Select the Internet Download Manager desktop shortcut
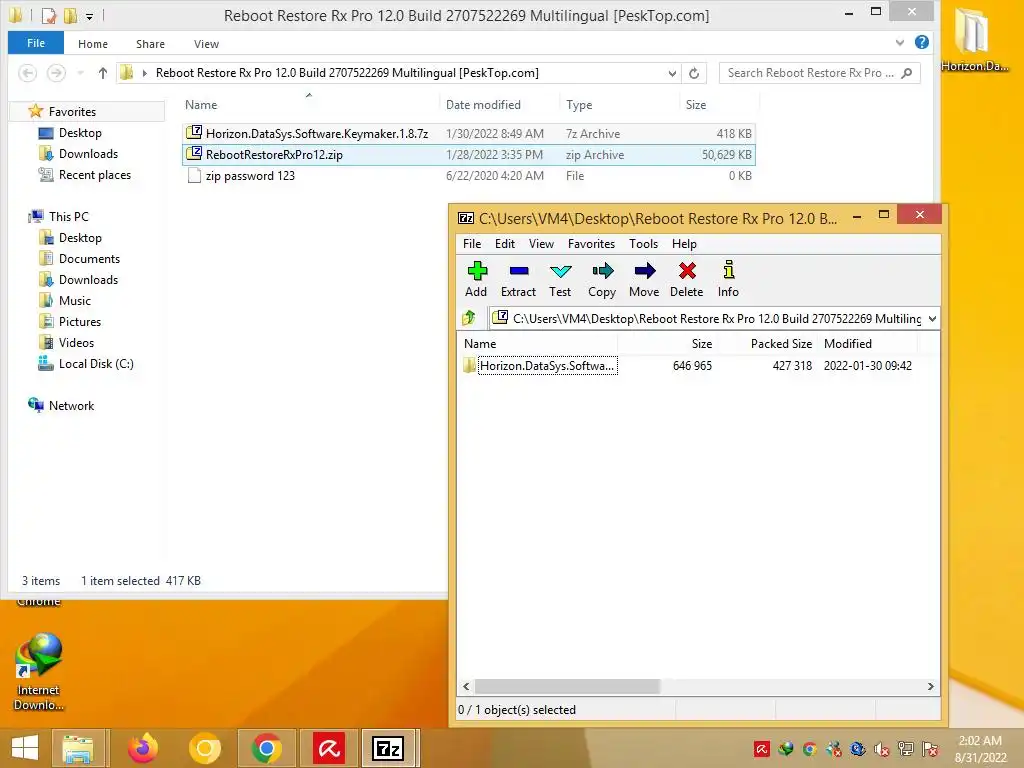Screen dimensions: 1024x768 point(39,671)
